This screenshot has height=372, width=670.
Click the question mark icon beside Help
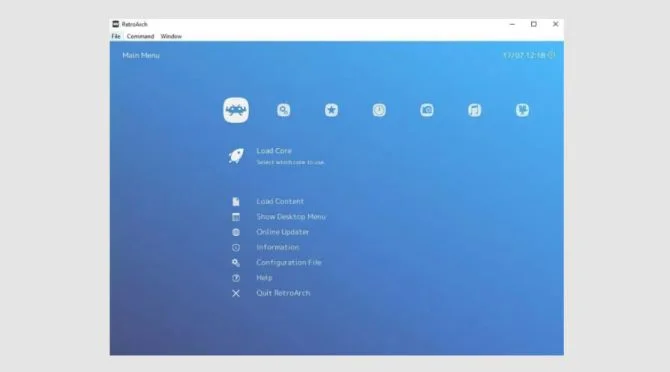236,278
